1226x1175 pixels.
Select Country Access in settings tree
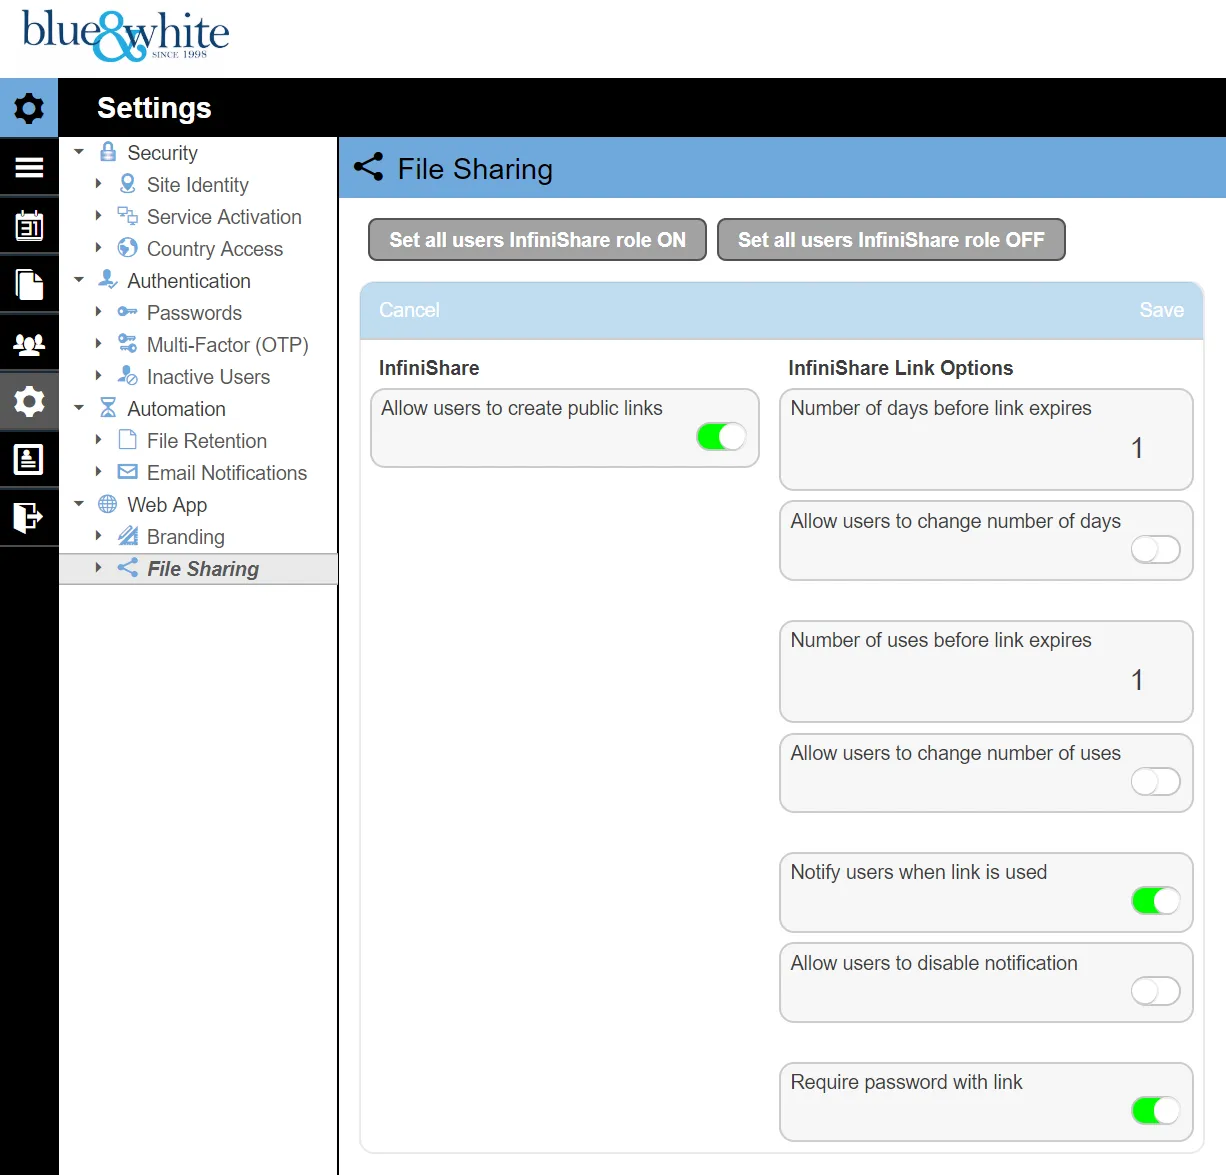pyautogui.click(x=214, y=249)
